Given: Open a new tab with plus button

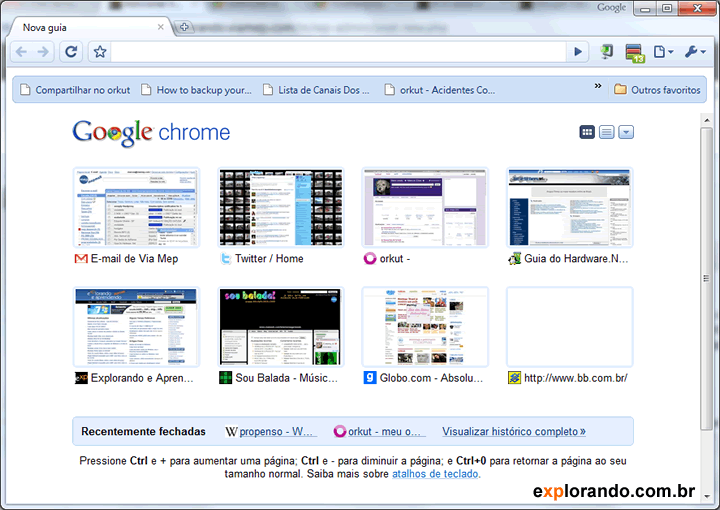Looking at the screenshot, I should pyautogui.click(x=184, y=27).
